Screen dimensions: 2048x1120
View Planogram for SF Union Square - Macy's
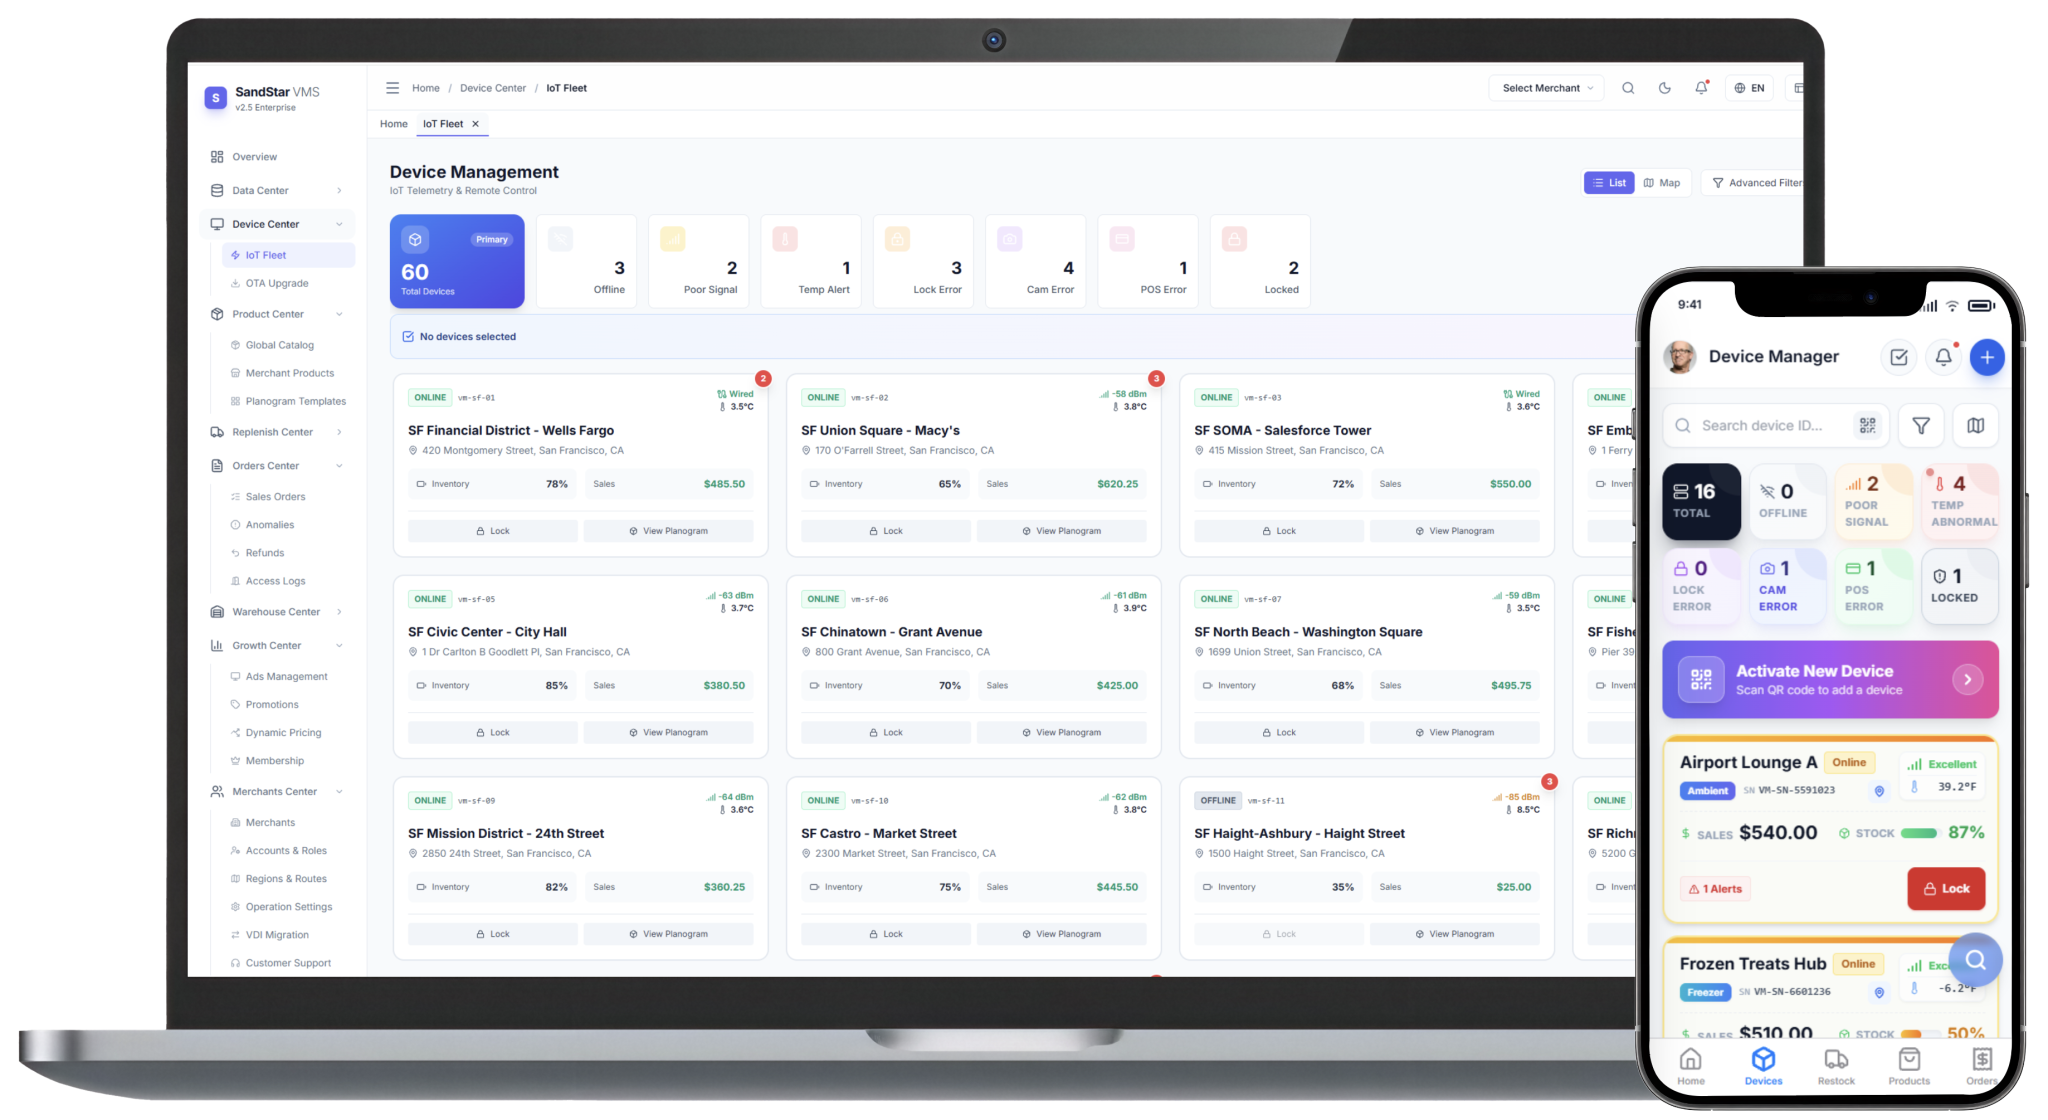tap(1062, 531)
